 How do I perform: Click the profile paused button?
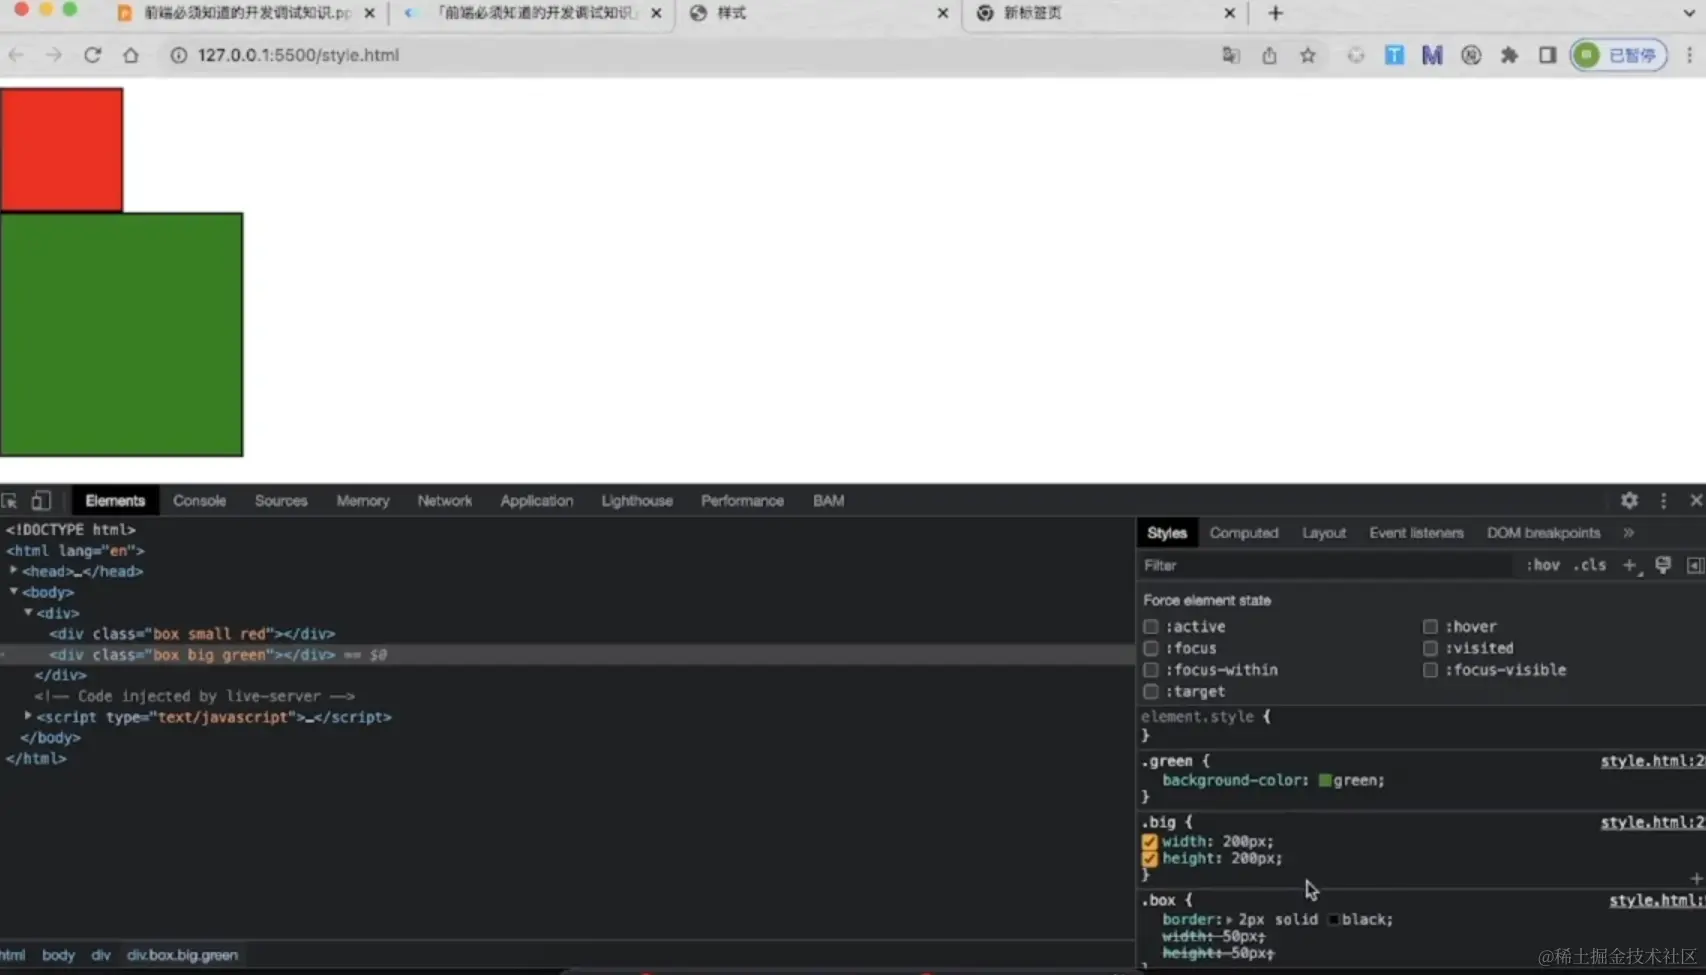1618,55
